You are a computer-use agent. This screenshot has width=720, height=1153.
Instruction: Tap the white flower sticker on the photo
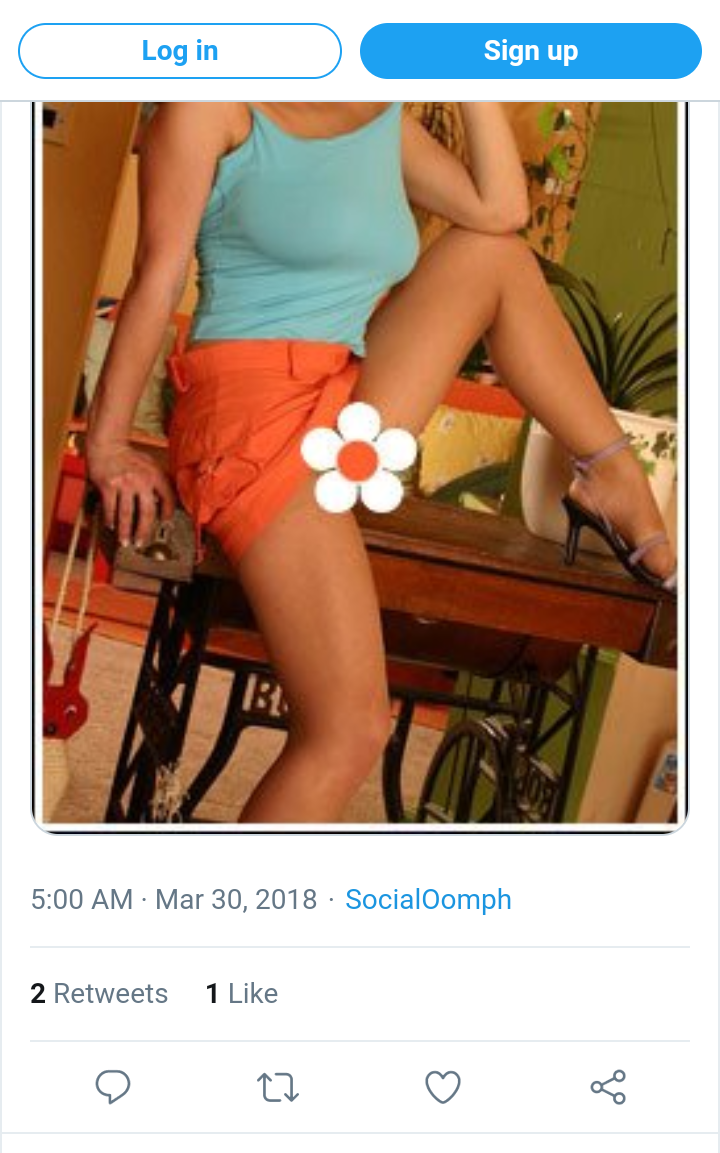358,458
